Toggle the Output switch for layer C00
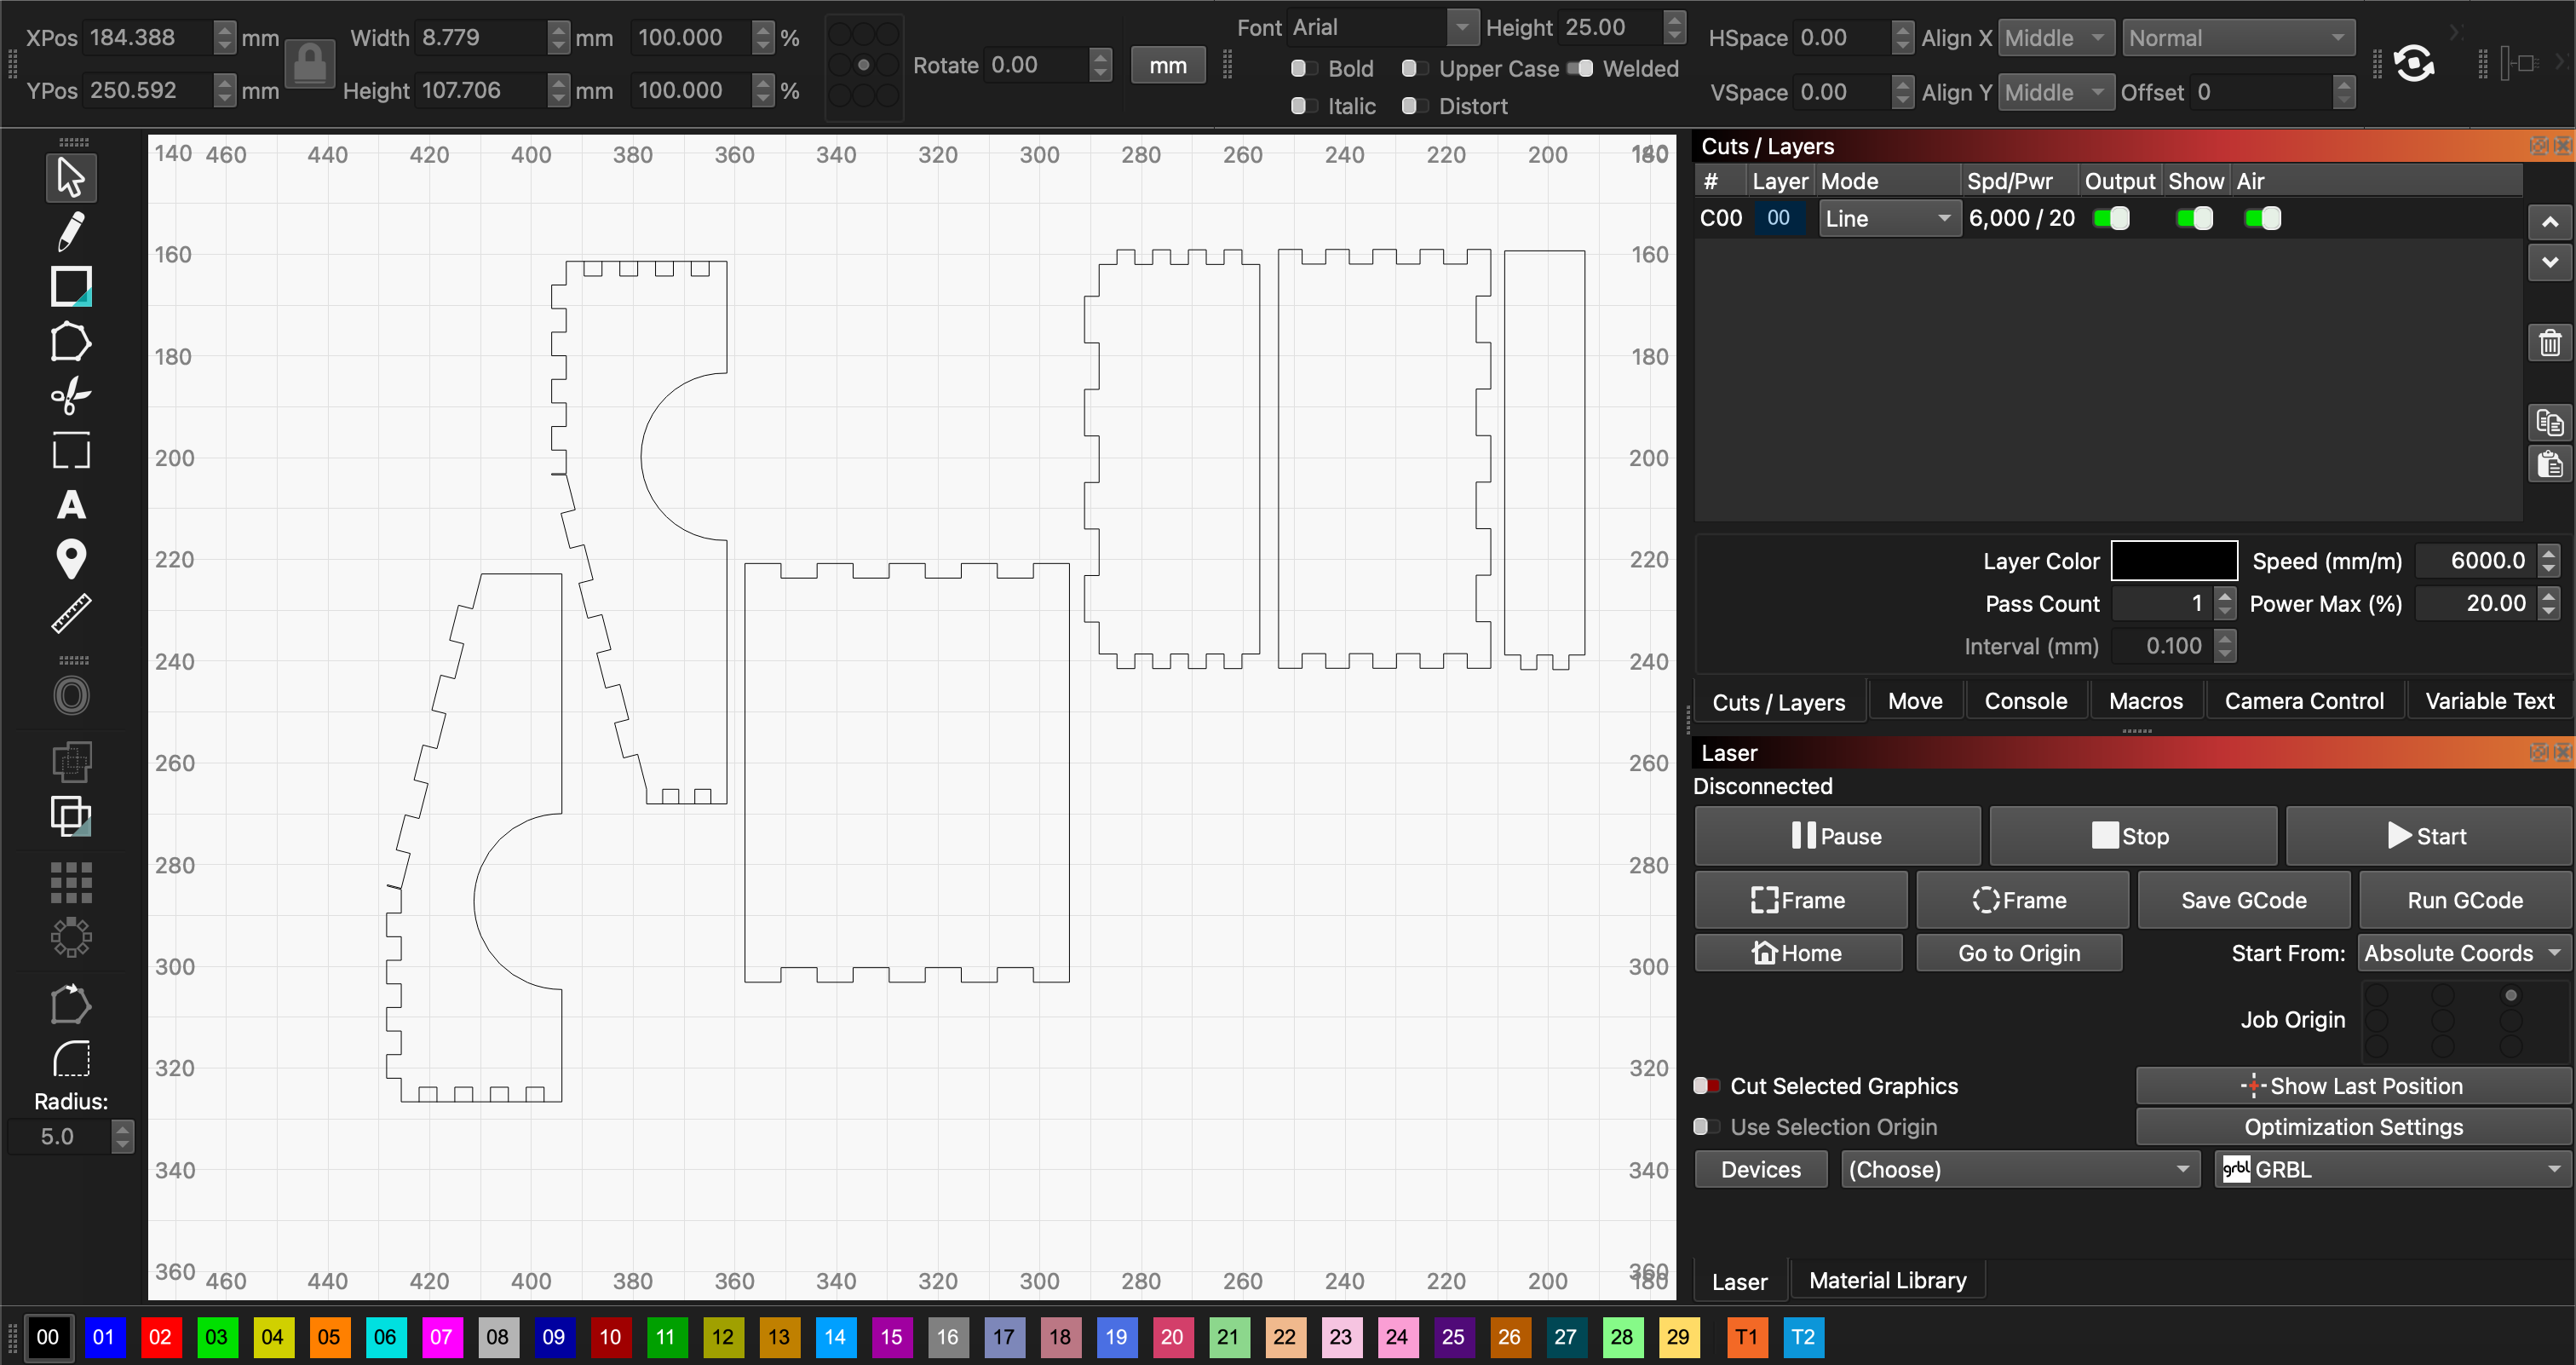 [2111, 218]
